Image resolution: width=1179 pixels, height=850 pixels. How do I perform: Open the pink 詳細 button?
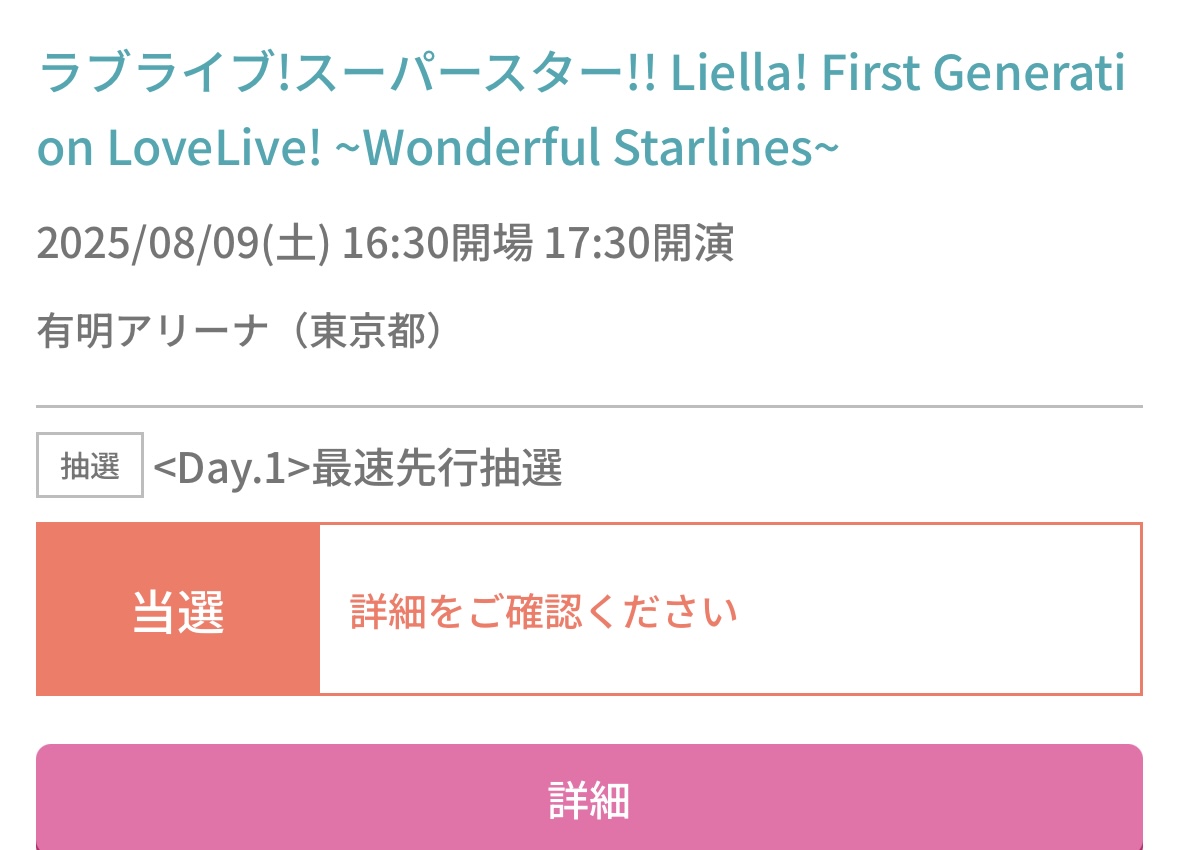[x=589, y=797]
